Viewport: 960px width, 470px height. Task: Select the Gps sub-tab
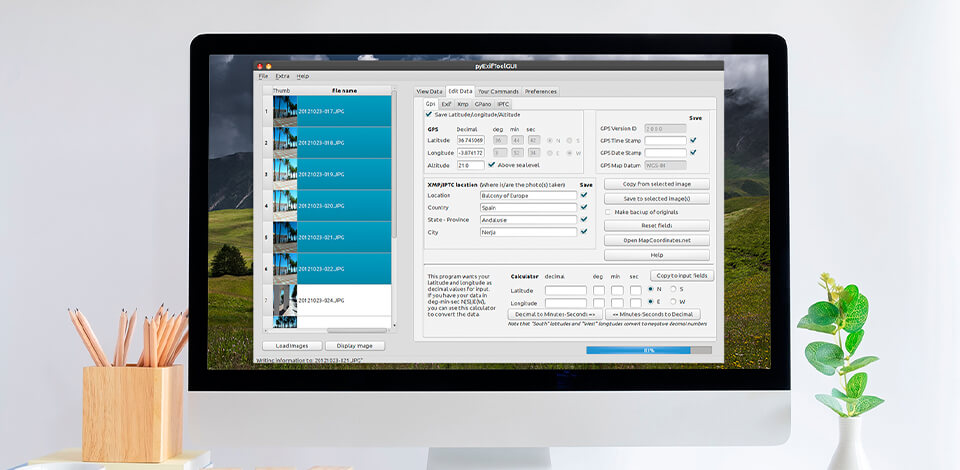pos(430,104)
